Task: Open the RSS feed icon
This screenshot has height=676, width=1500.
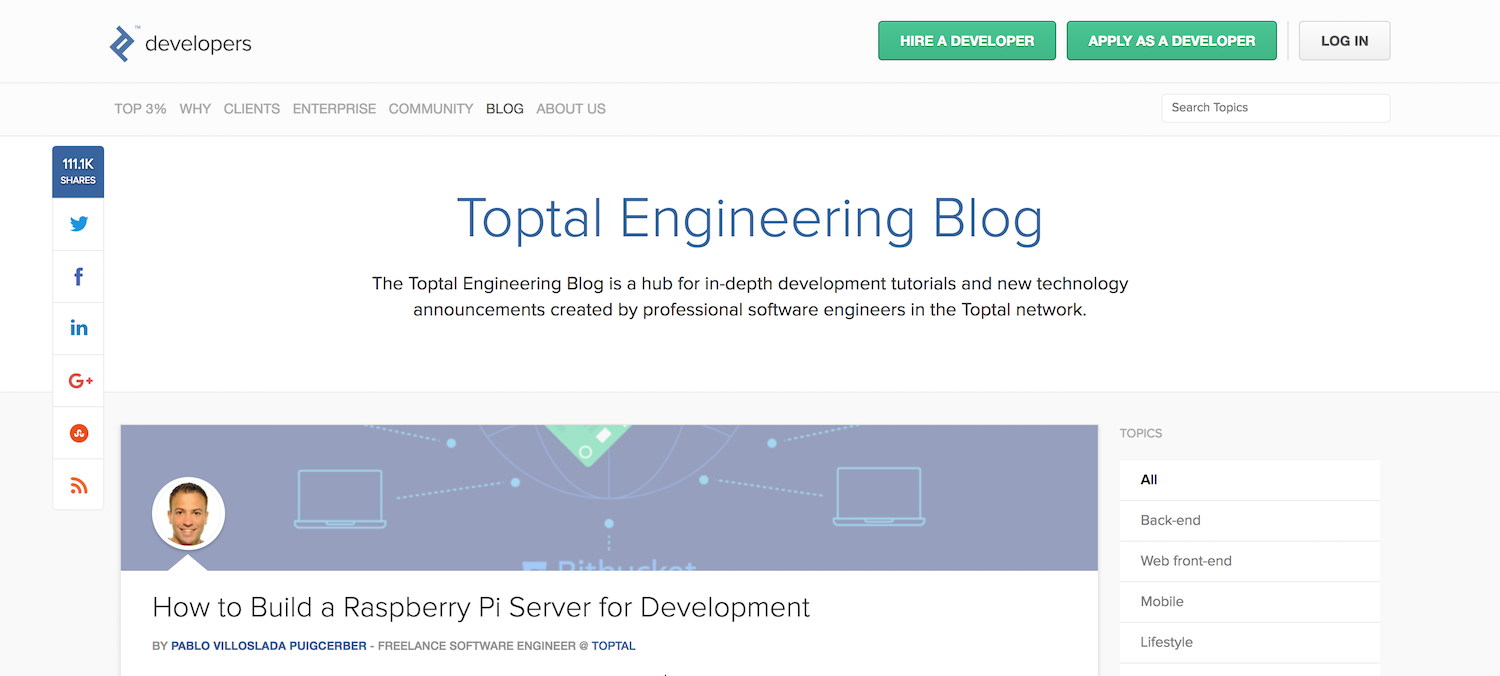Action: click(x=78, y=485)
